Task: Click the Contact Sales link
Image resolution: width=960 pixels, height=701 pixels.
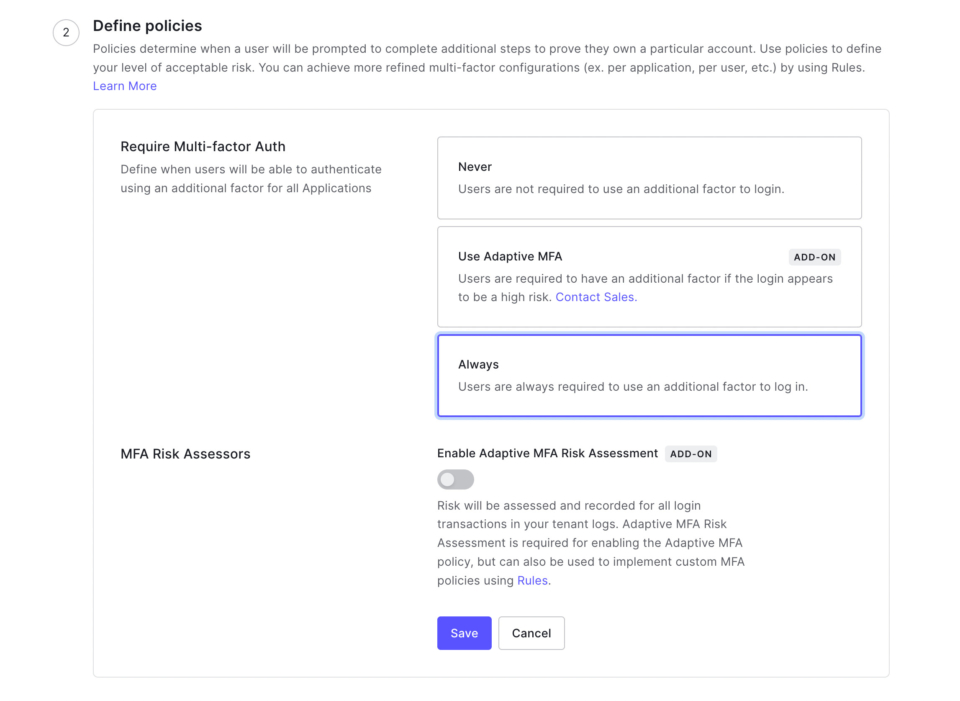Action: pyautogui.click(x=595, y=296)
